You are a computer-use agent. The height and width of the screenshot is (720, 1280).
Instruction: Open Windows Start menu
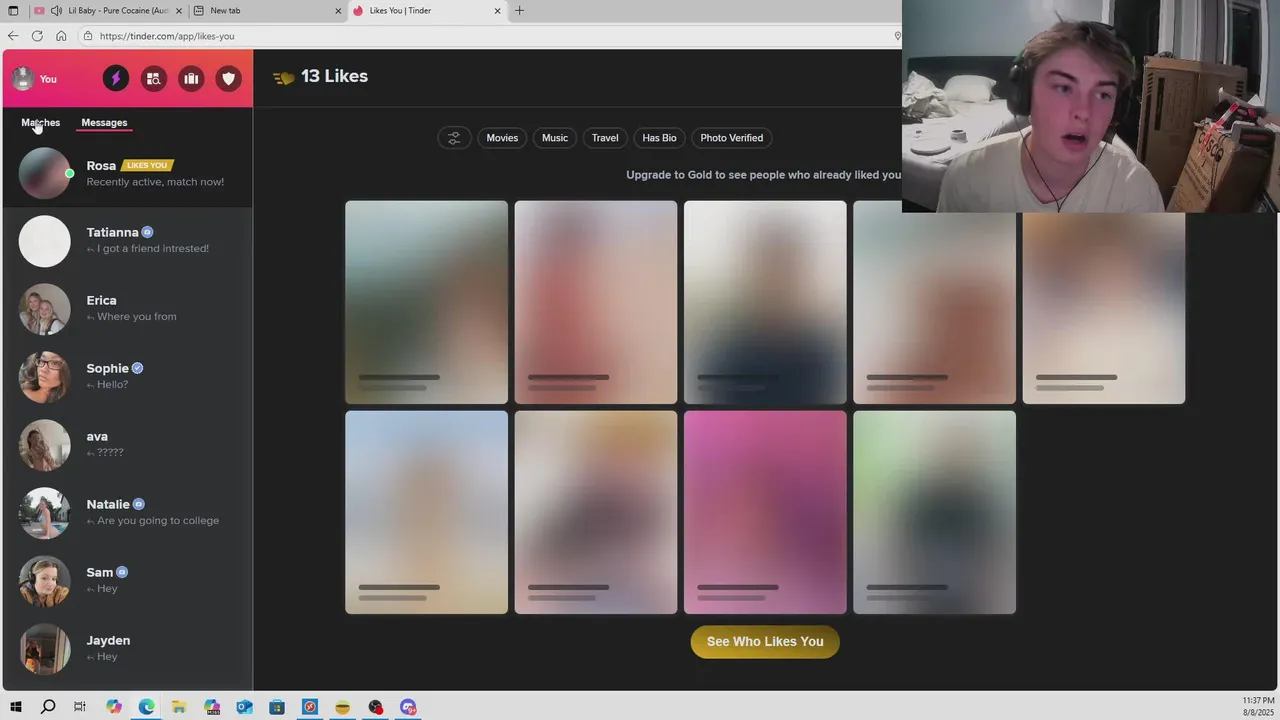[x=15, y=707]
